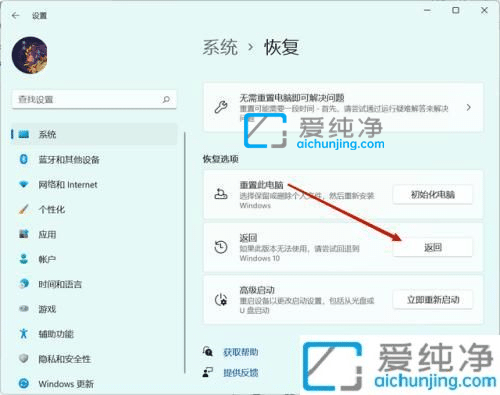Click the 初始化电脑 button
This screenshot has width=500, height=395.
click(x=433, y=195)
